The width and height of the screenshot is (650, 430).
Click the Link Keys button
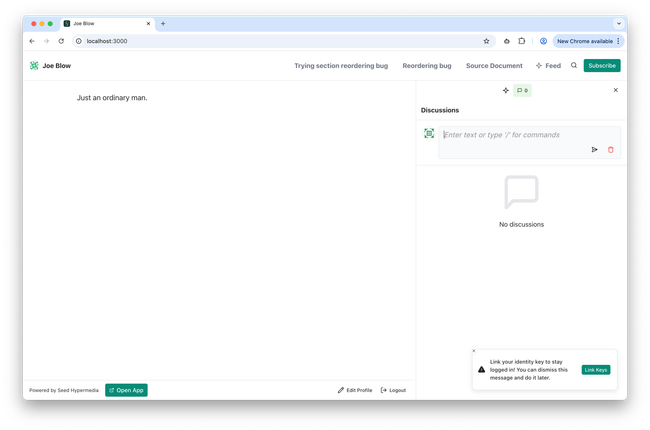(596, 370)
